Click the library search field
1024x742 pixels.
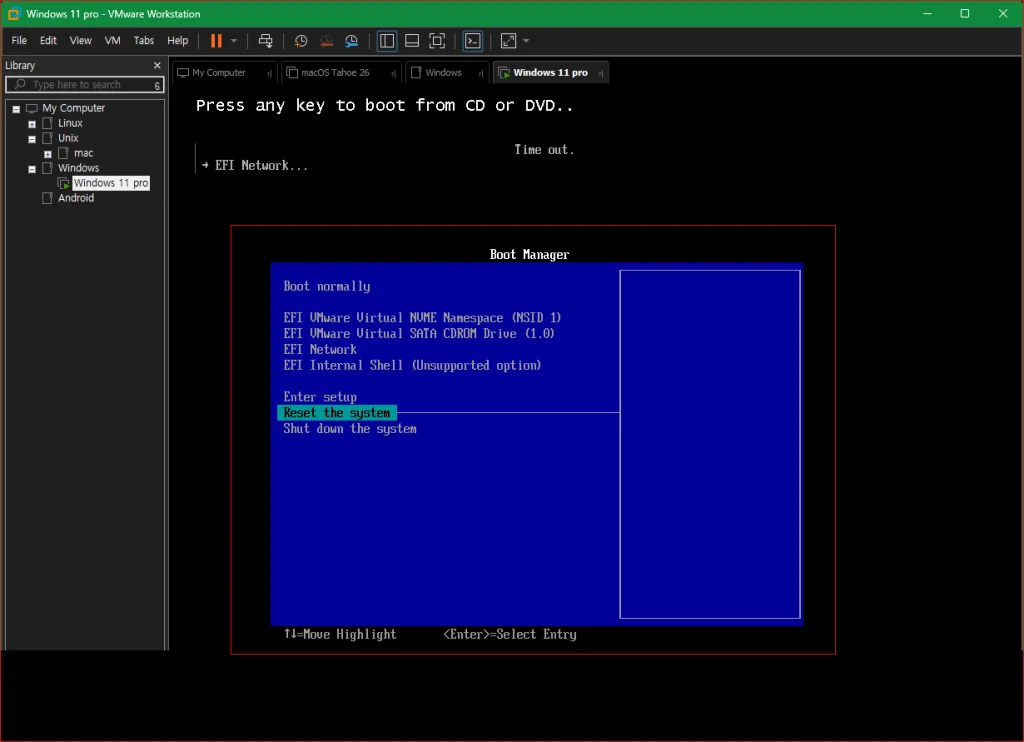(84, 84)
